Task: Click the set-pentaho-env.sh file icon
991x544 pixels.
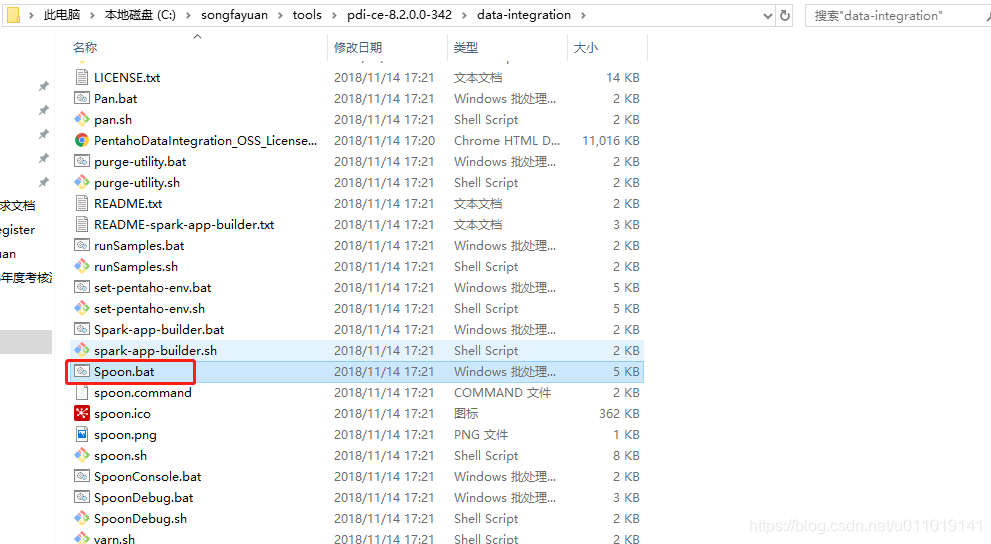Action: (82, 308)
